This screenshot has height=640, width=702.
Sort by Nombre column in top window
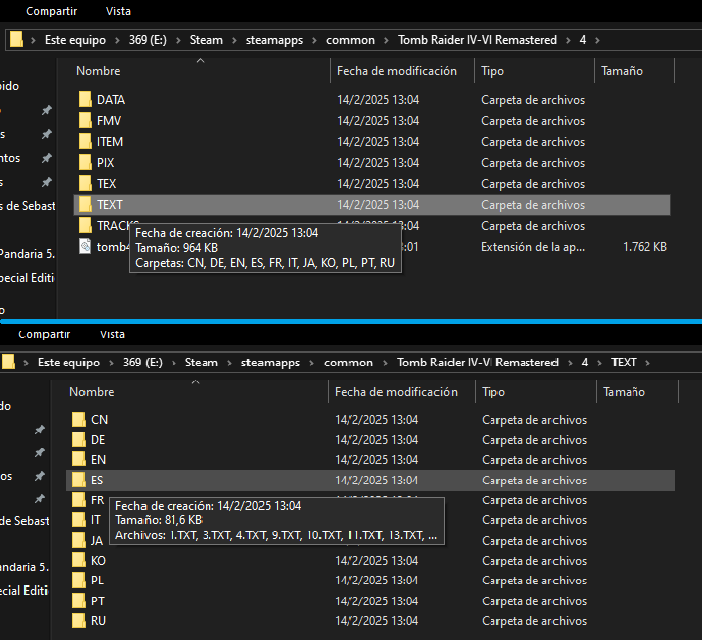(x=98, y=71)
